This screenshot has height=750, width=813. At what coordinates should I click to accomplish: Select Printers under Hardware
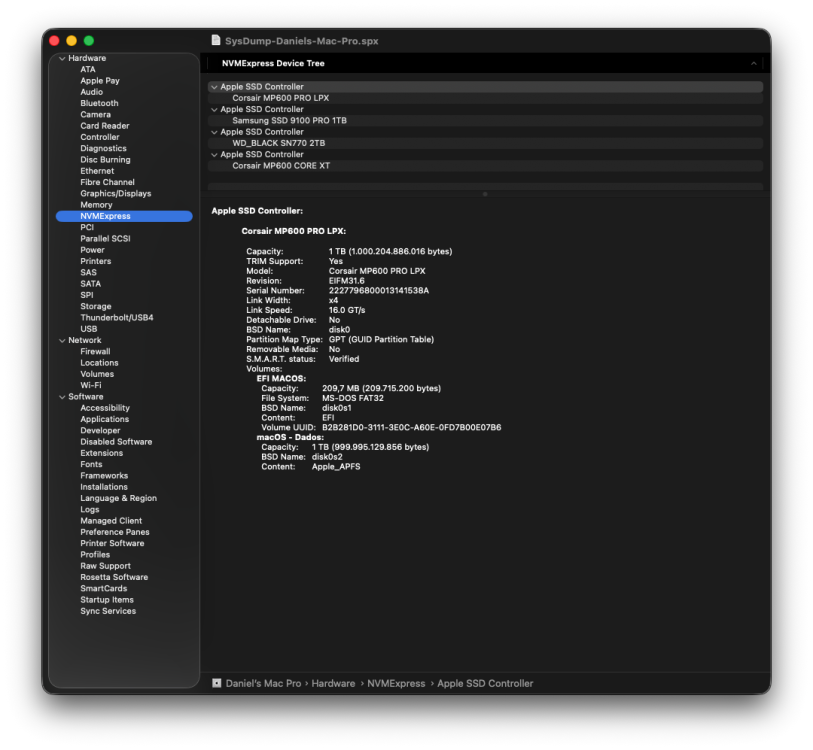[x=95, y=261]
